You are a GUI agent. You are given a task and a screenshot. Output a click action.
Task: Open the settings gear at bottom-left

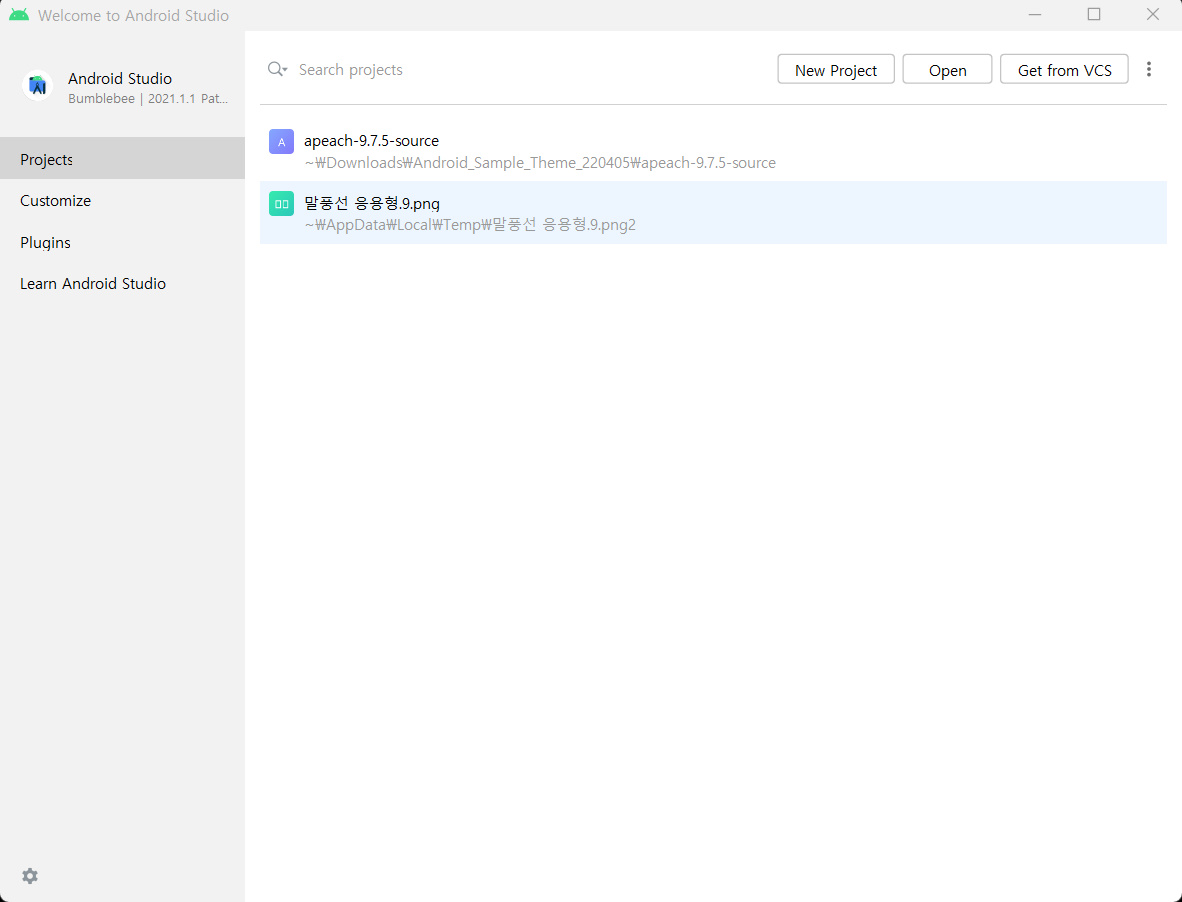[x=29, y=876]
